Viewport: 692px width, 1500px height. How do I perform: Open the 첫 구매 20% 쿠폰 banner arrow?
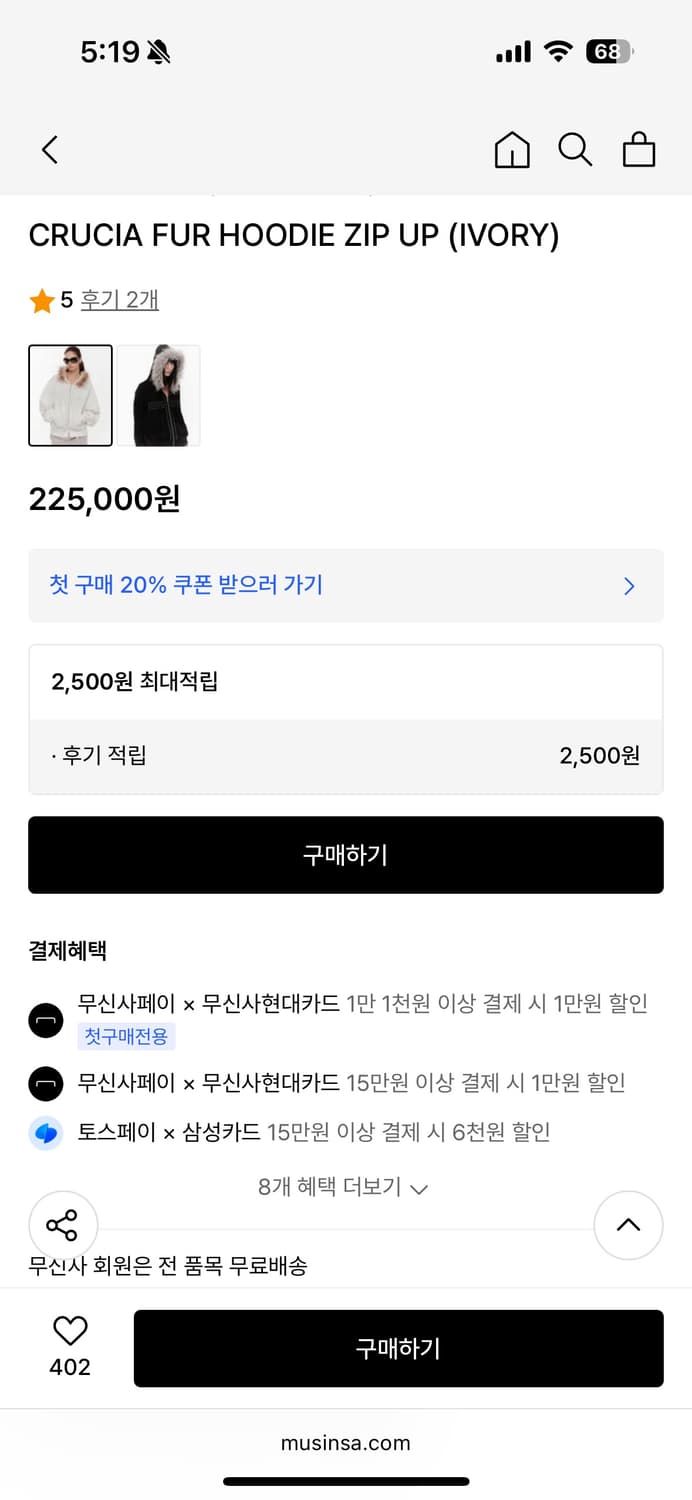click(x=629, y=586)
